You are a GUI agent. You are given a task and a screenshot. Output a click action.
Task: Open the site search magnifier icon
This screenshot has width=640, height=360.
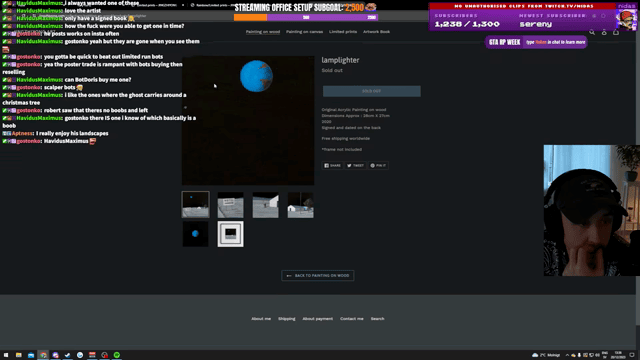click(592, 32)
